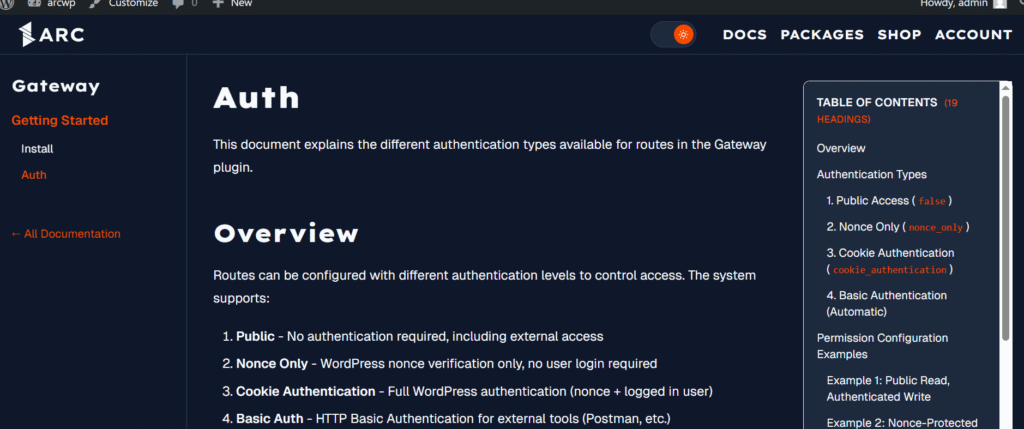Click the Auth page title
Screen dimensions: 1024x429
pos(257,98)
